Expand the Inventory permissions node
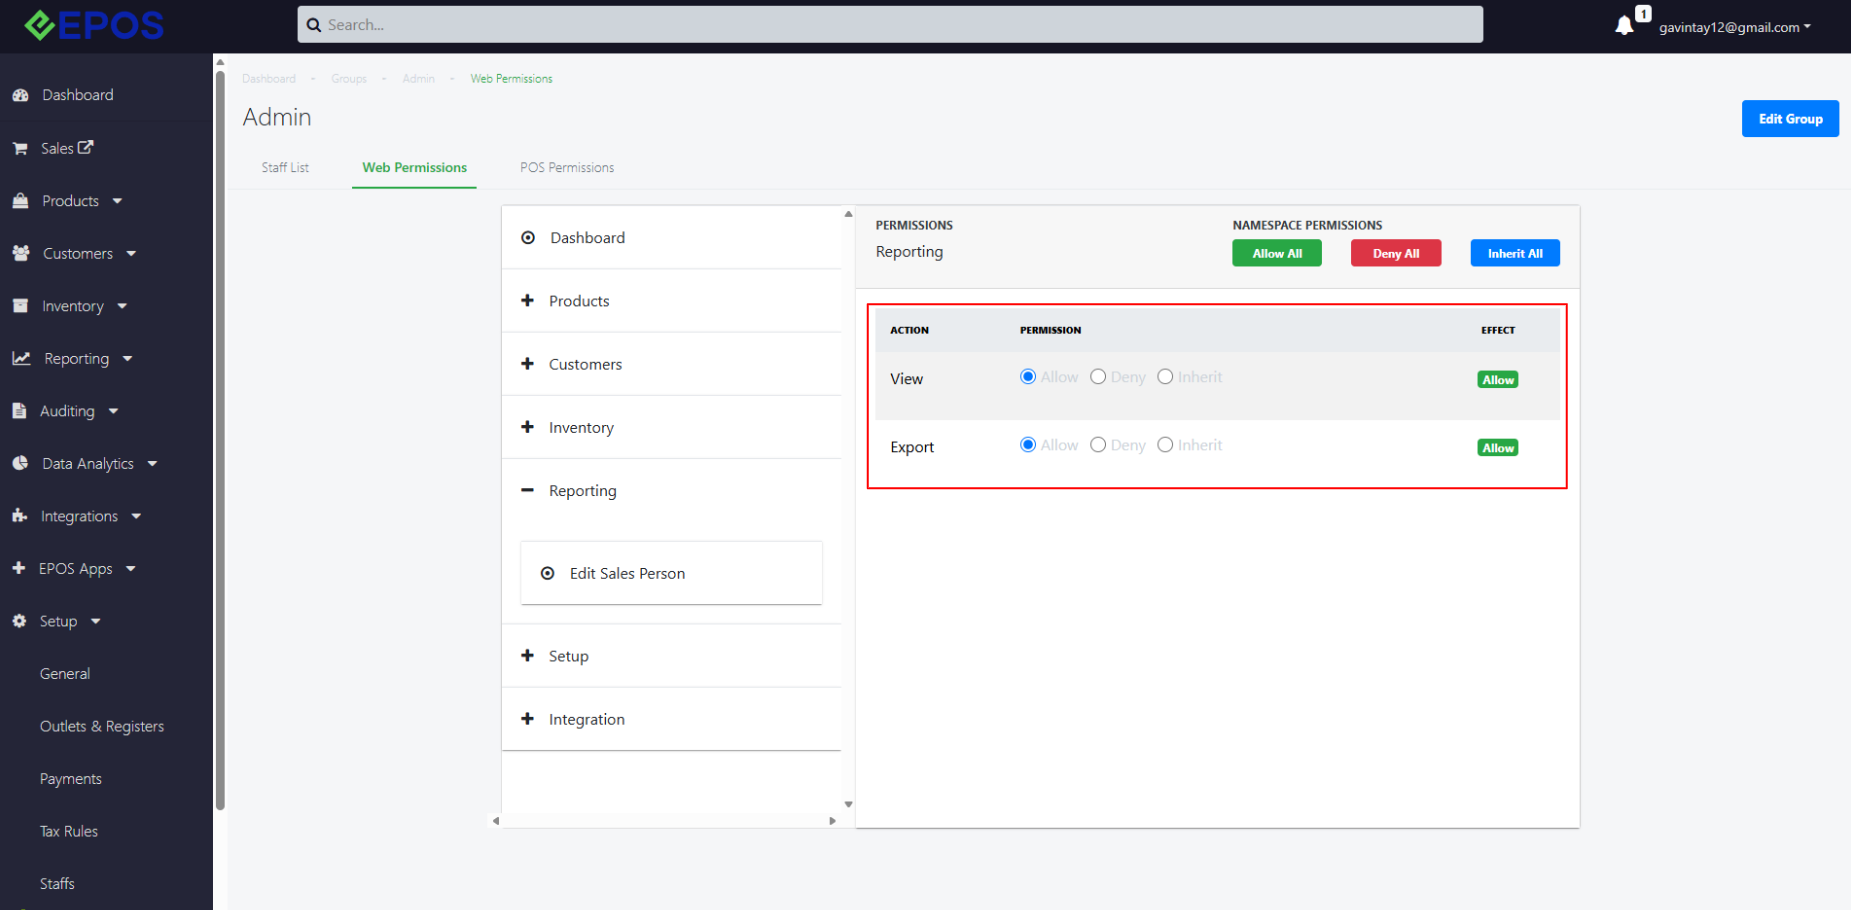 (x=528, y=427)
